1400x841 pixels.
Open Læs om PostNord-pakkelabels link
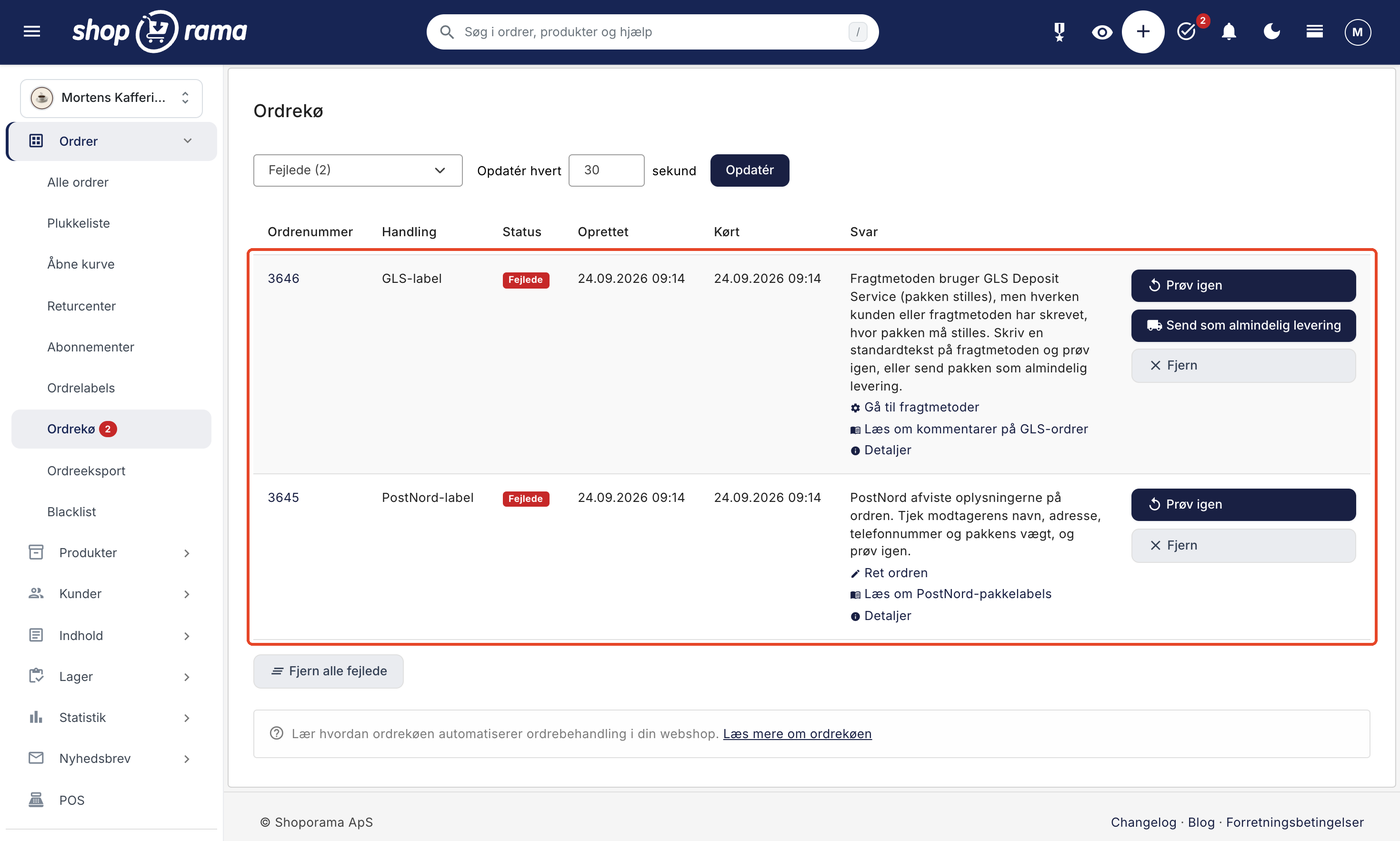951,594
